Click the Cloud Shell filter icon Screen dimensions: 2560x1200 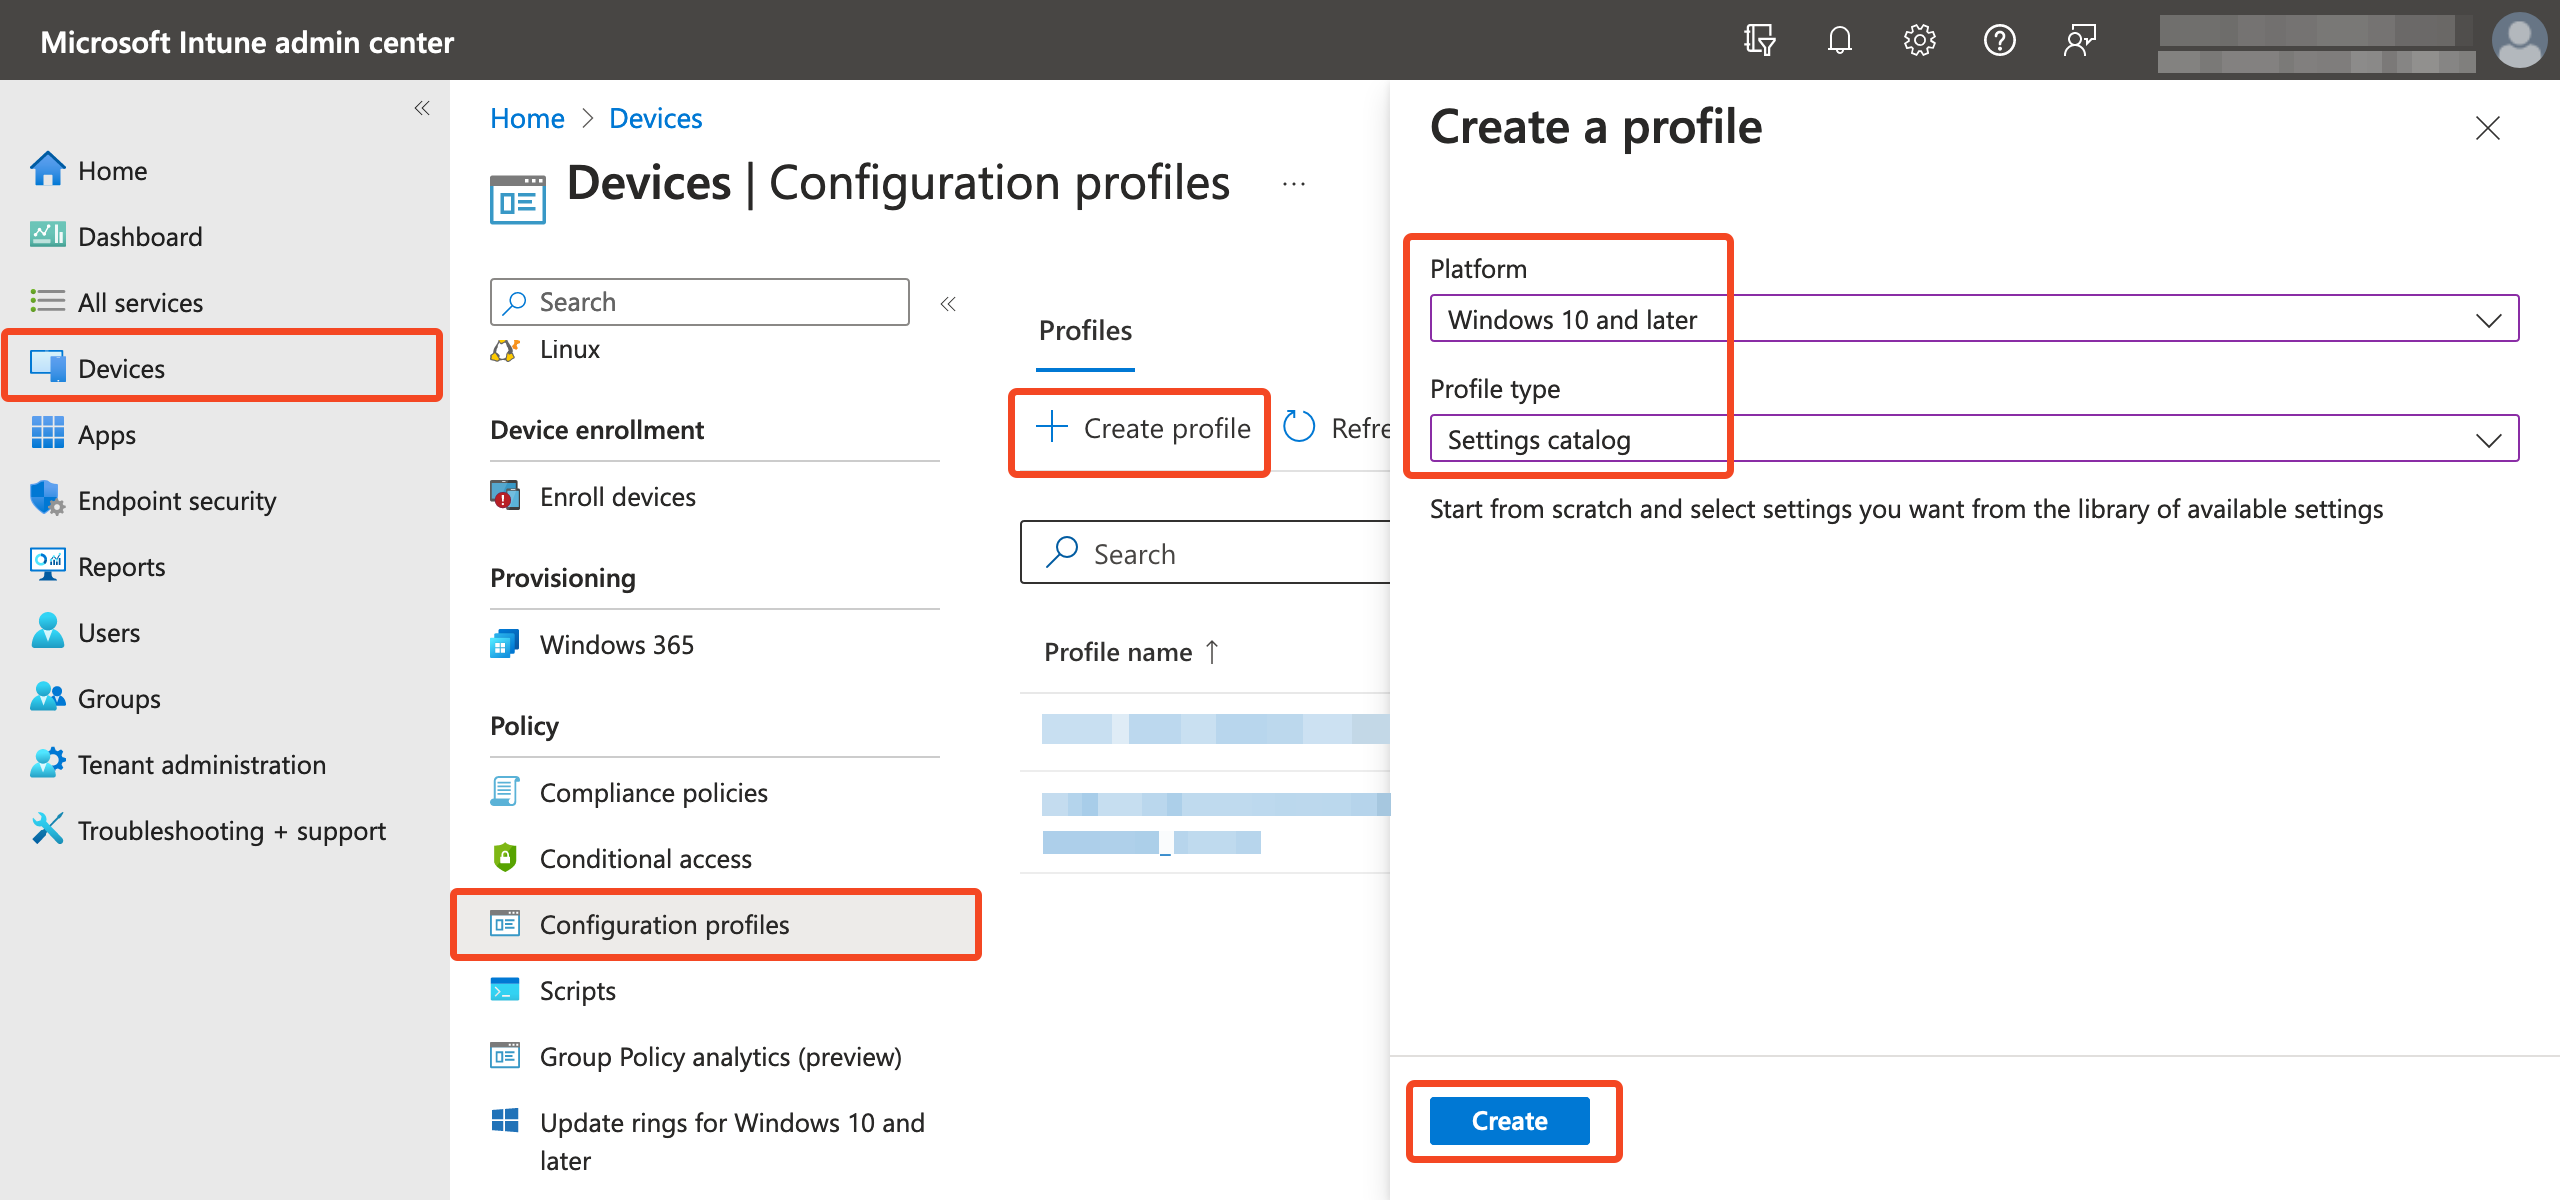[1759, 41]
